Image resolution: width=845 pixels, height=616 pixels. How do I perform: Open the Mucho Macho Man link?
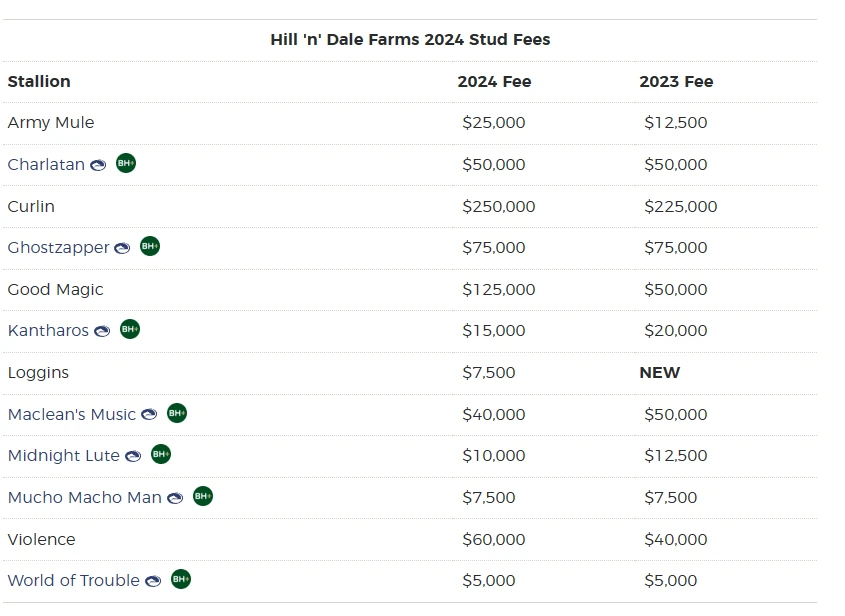85,497
